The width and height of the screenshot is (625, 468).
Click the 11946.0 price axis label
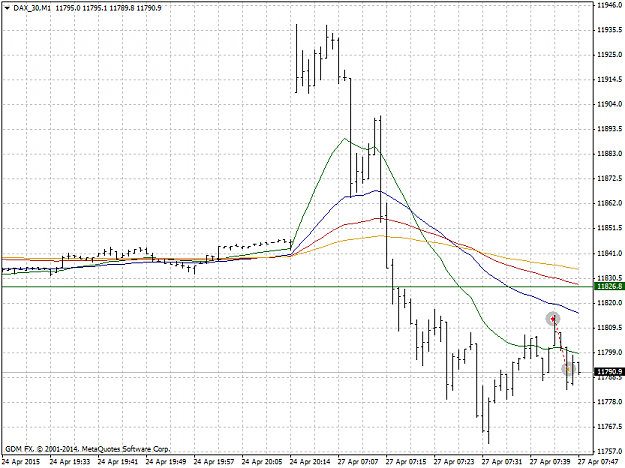click(609, 5)
